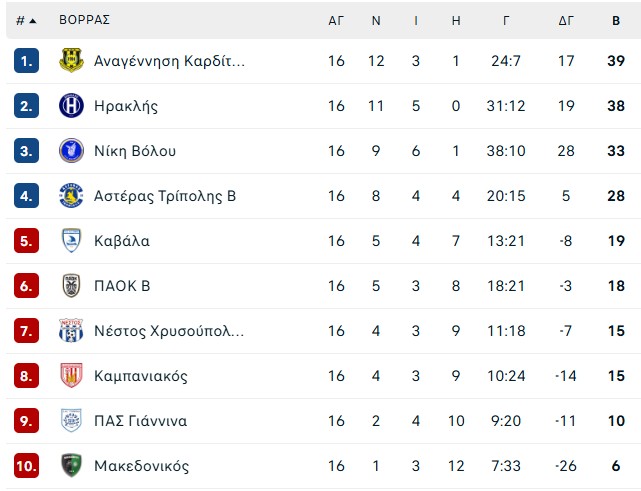Viewport: 641px width, 491px height.
Task: Click the Καμπανιακός team crest
Action: tap(72, 376)
